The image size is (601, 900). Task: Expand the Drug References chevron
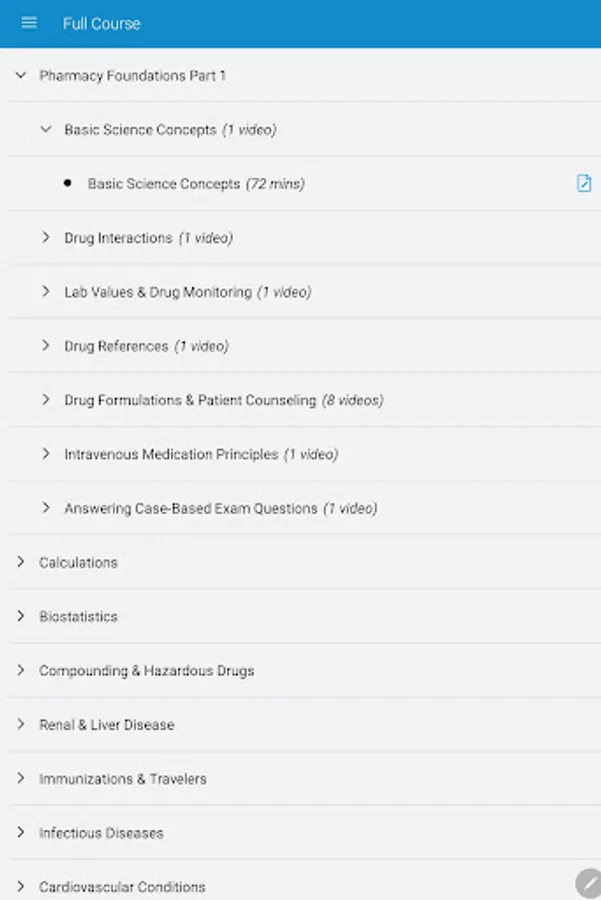point(45,346)
